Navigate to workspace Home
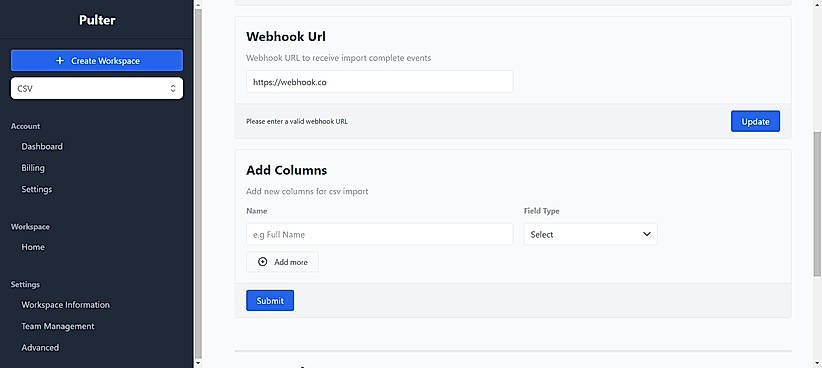 [x=33, y=247]
